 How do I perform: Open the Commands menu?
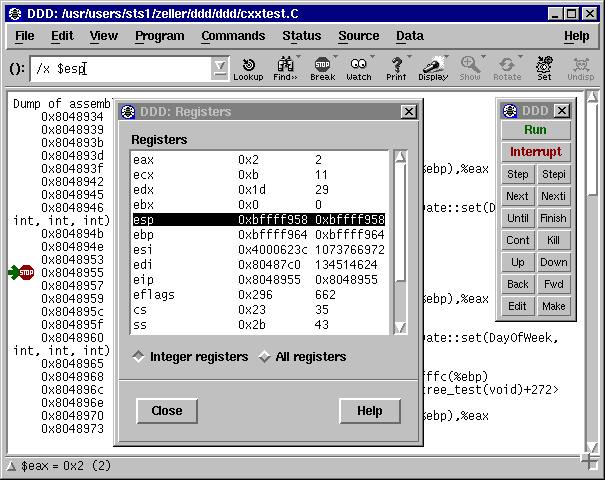(233, 36)
